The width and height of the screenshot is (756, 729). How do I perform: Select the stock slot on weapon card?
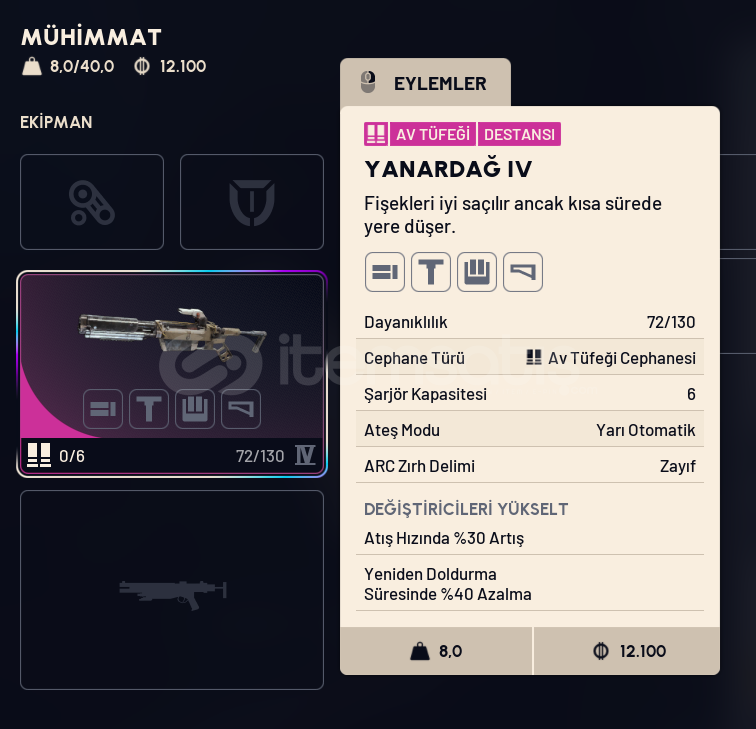[x=241, y=409]
